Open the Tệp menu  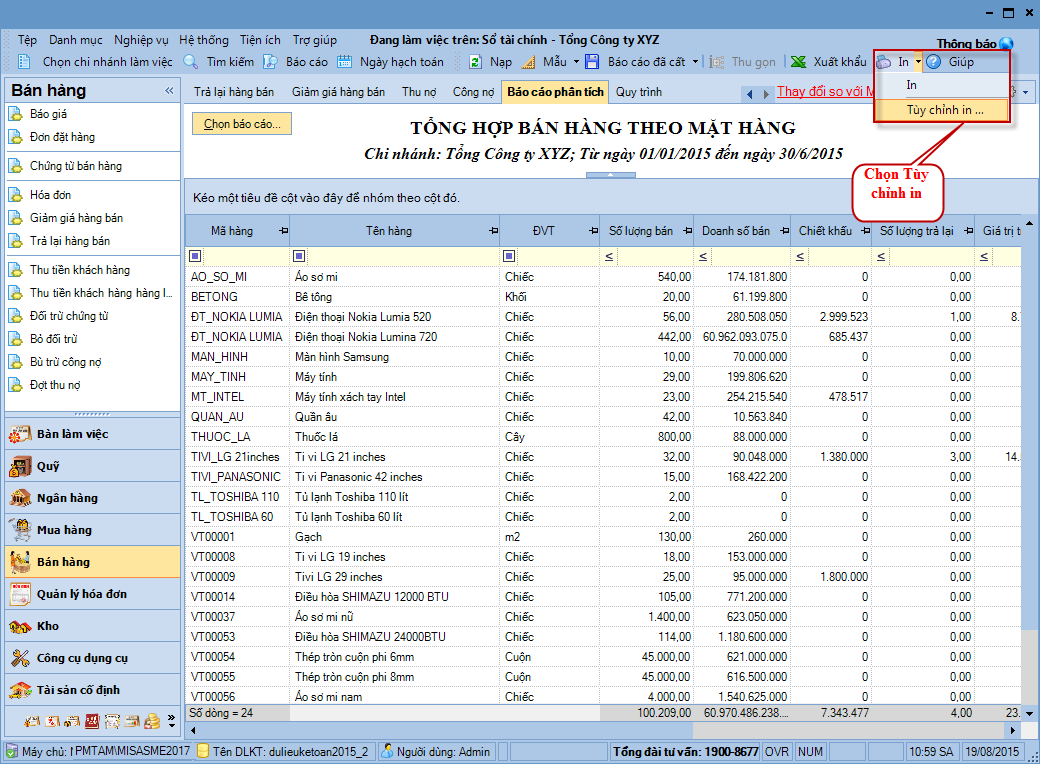27,40
